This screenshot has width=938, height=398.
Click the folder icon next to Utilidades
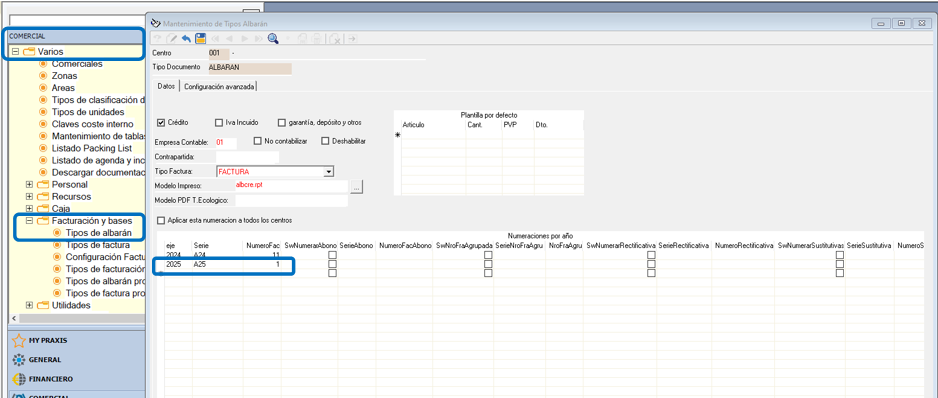[x=42, y=305]
